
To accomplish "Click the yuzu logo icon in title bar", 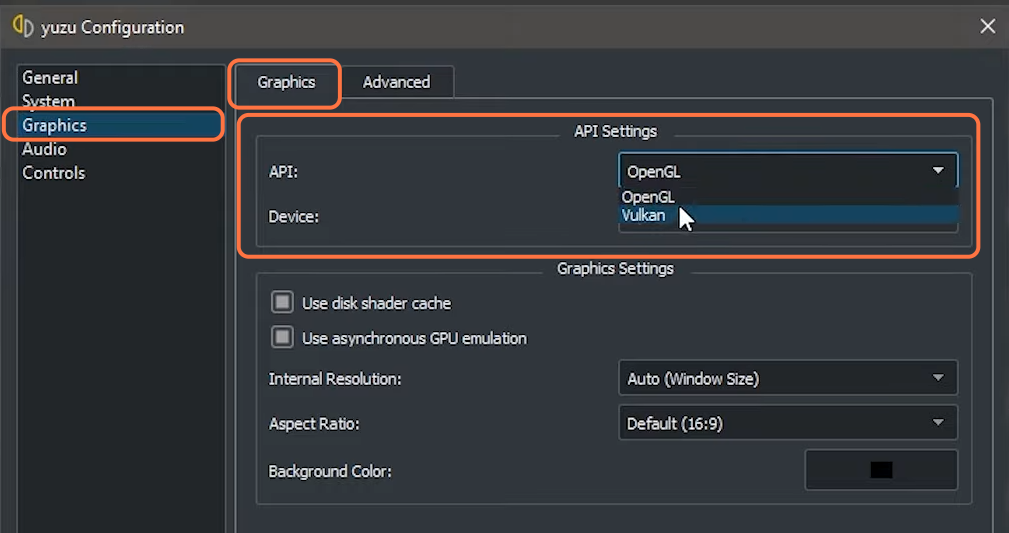I will point(23,26).
